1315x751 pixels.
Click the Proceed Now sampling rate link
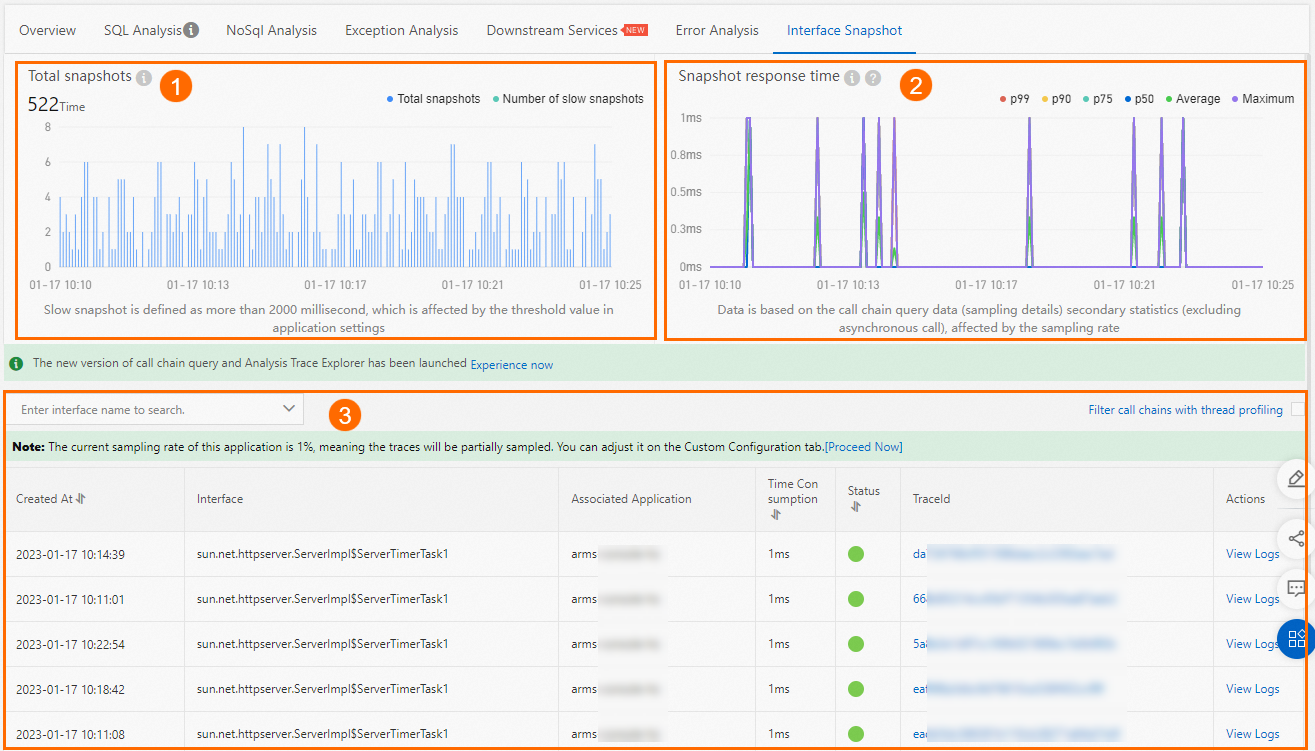coord(863,447)
